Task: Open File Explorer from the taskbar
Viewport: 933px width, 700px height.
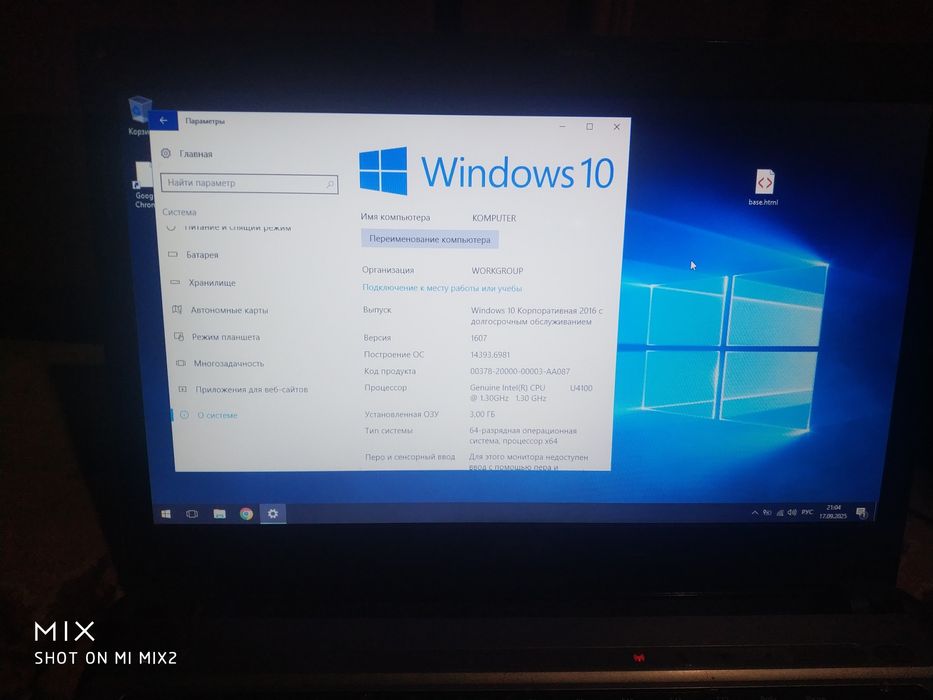Action: click(219, 514)
